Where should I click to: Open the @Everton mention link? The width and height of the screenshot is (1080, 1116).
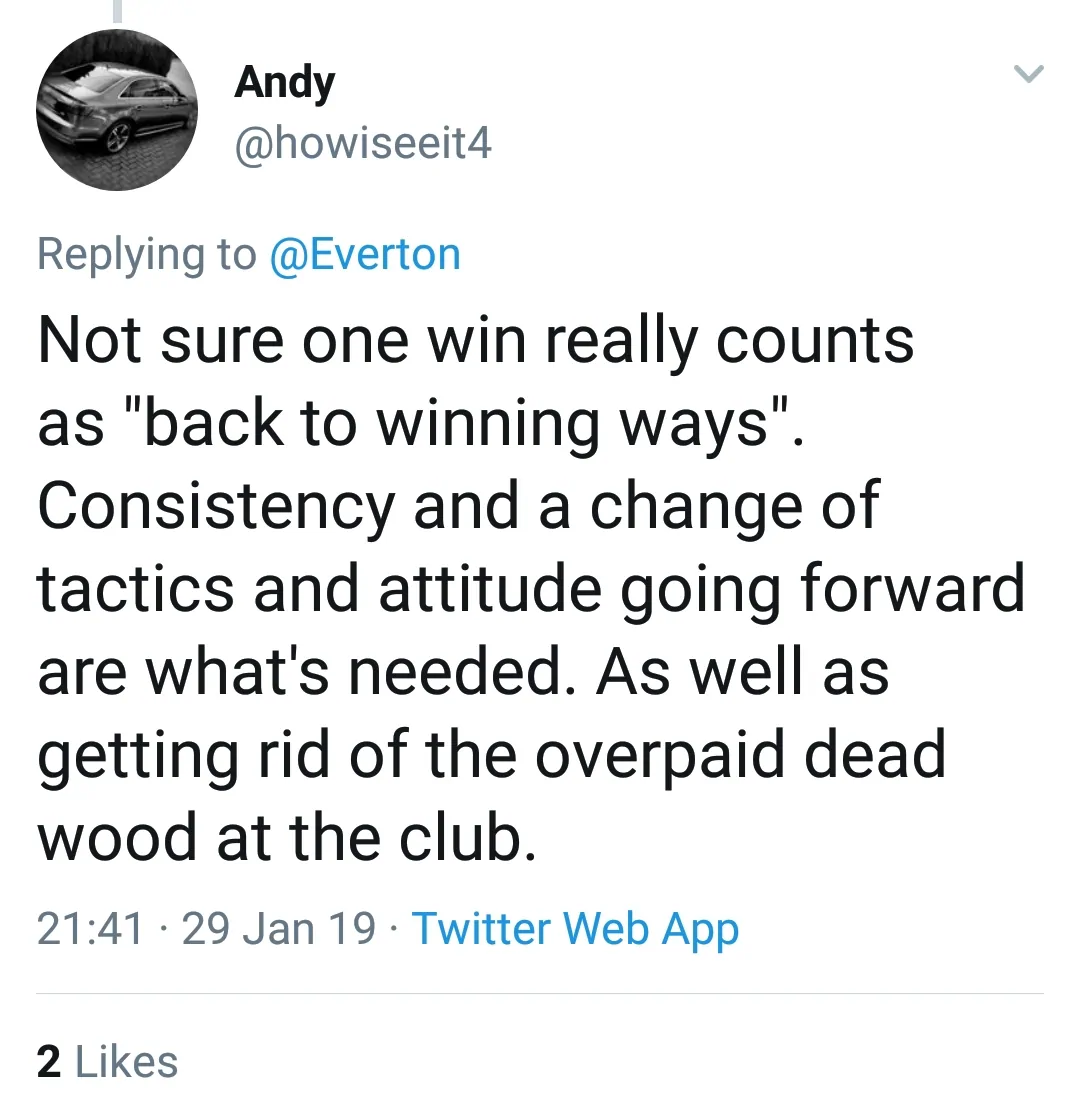[365, 254]
